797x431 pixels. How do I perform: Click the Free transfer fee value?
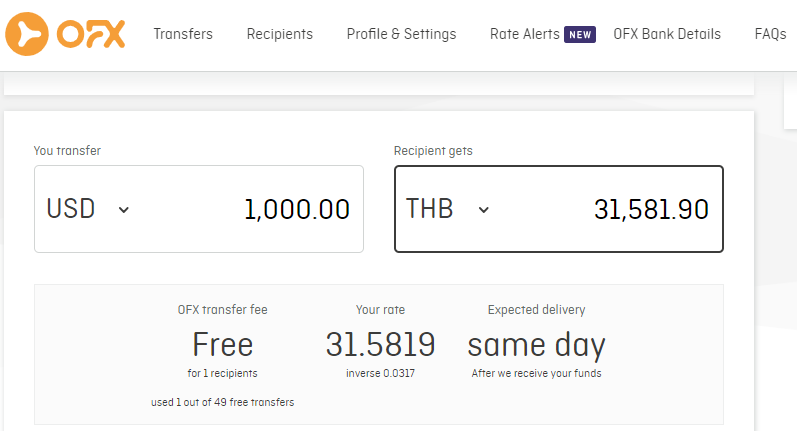point(222,345)
